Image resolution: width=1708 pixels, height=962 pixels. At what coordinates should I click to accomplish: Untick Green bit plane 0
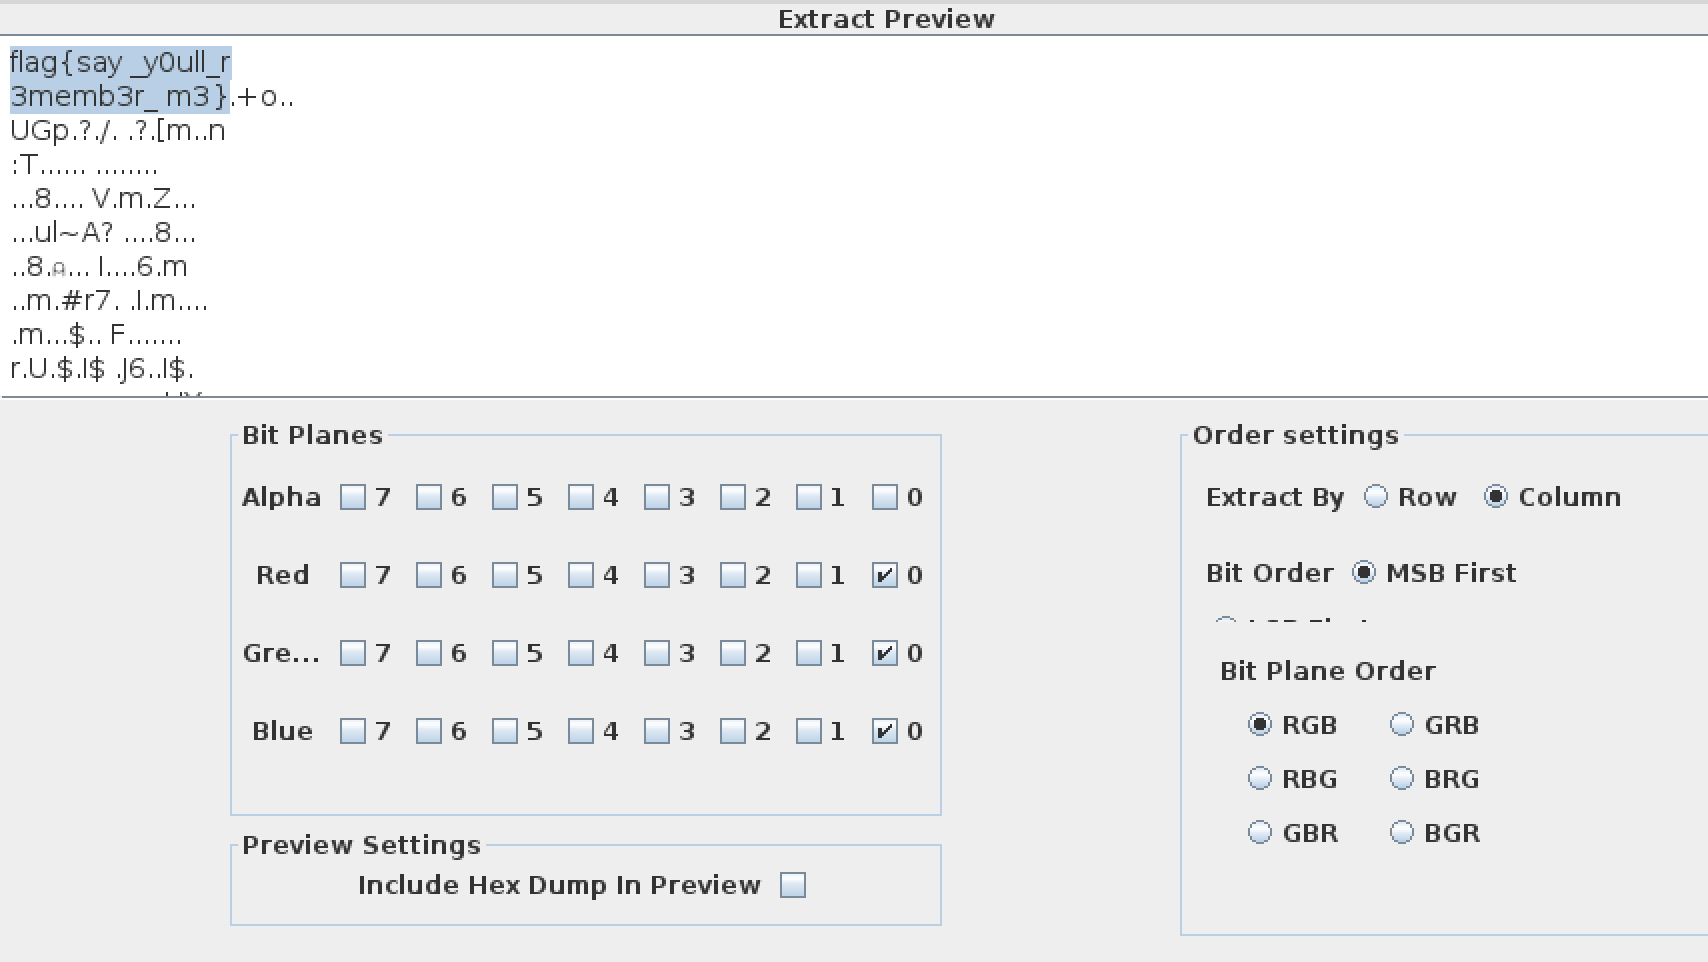[x=885, y=653]
